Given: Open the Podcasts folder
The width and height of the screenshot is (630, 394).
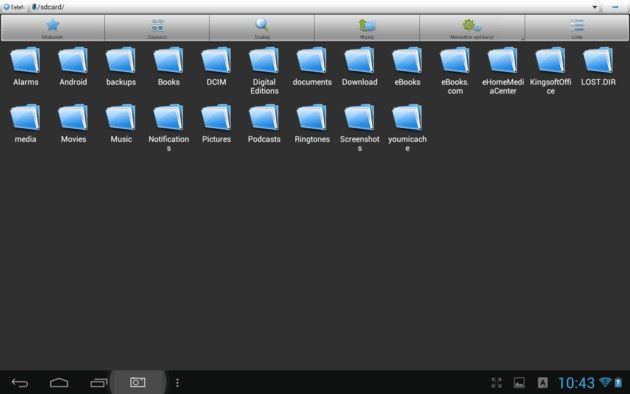Looking at the screenshot, I should 264,124.
